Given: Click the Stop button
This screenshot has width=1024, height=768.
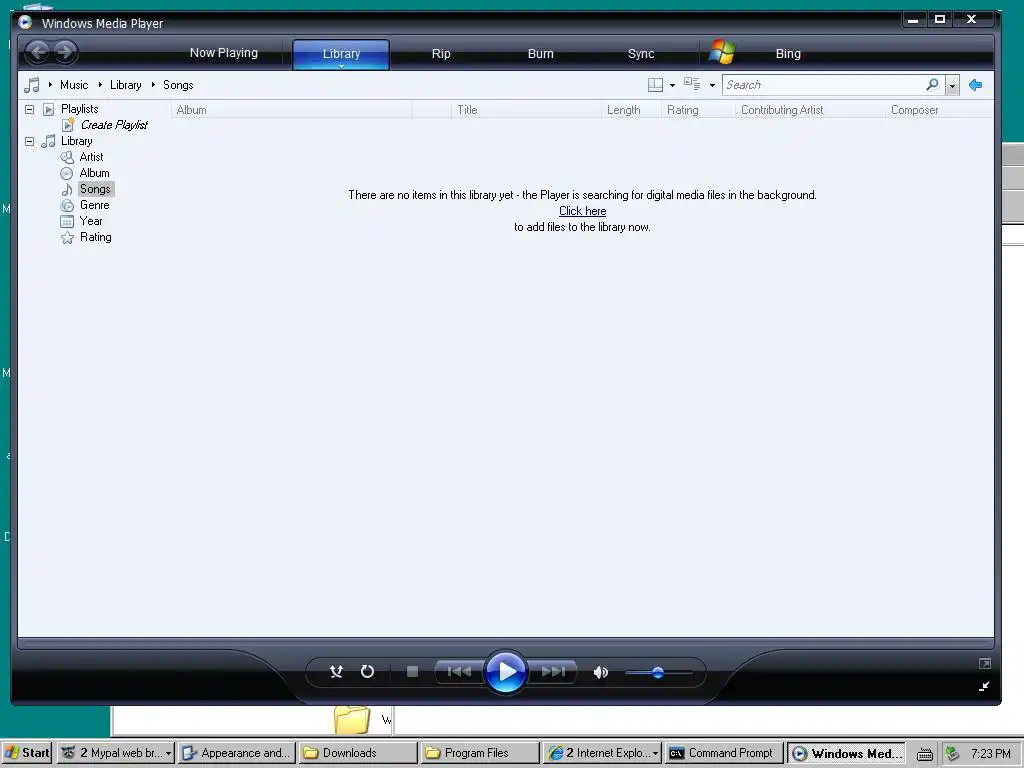Looking at the screenshot, I should (x=412, y=671).
